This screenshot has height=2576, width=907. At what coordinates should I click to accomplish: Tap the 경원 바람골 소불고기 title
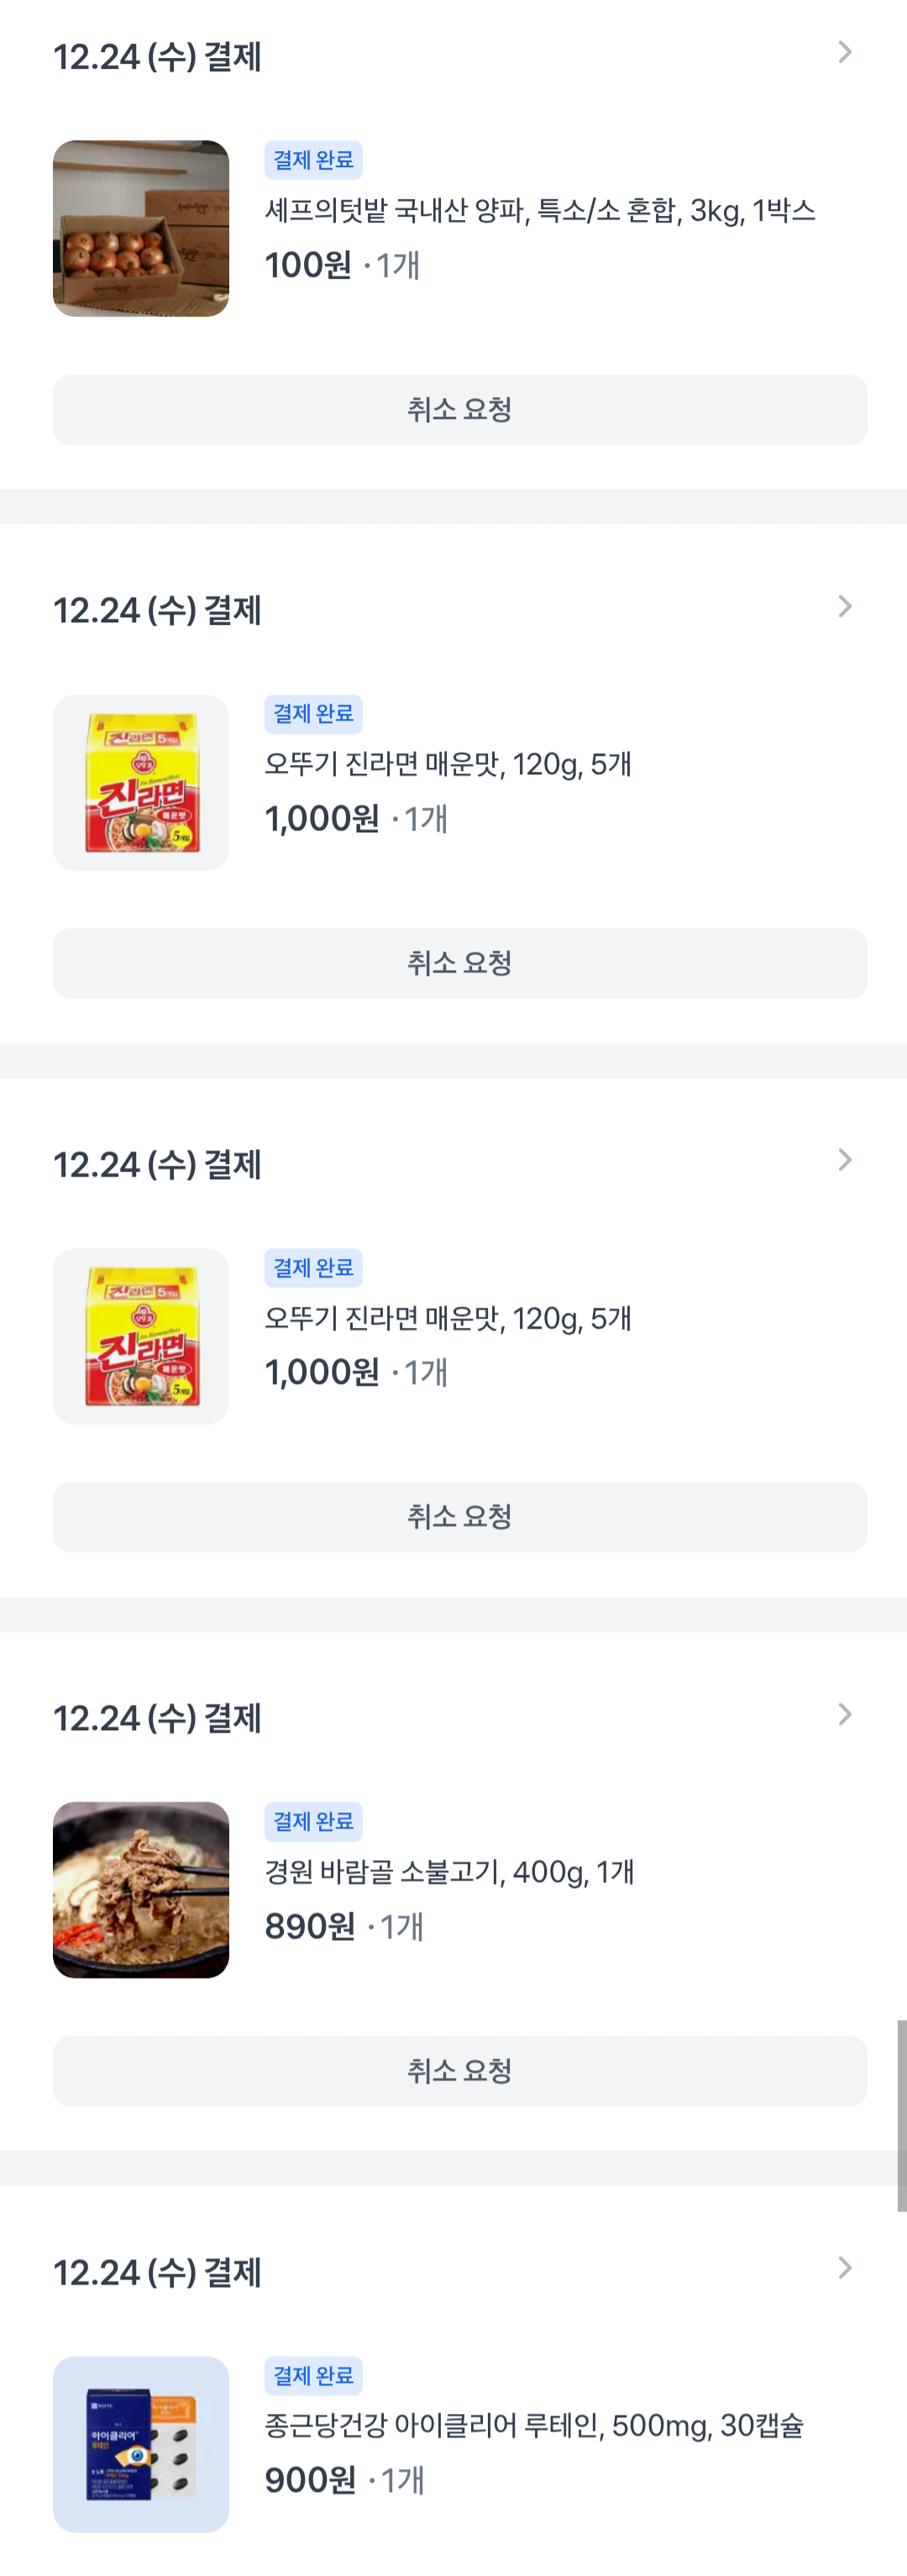pos(449,1872)
